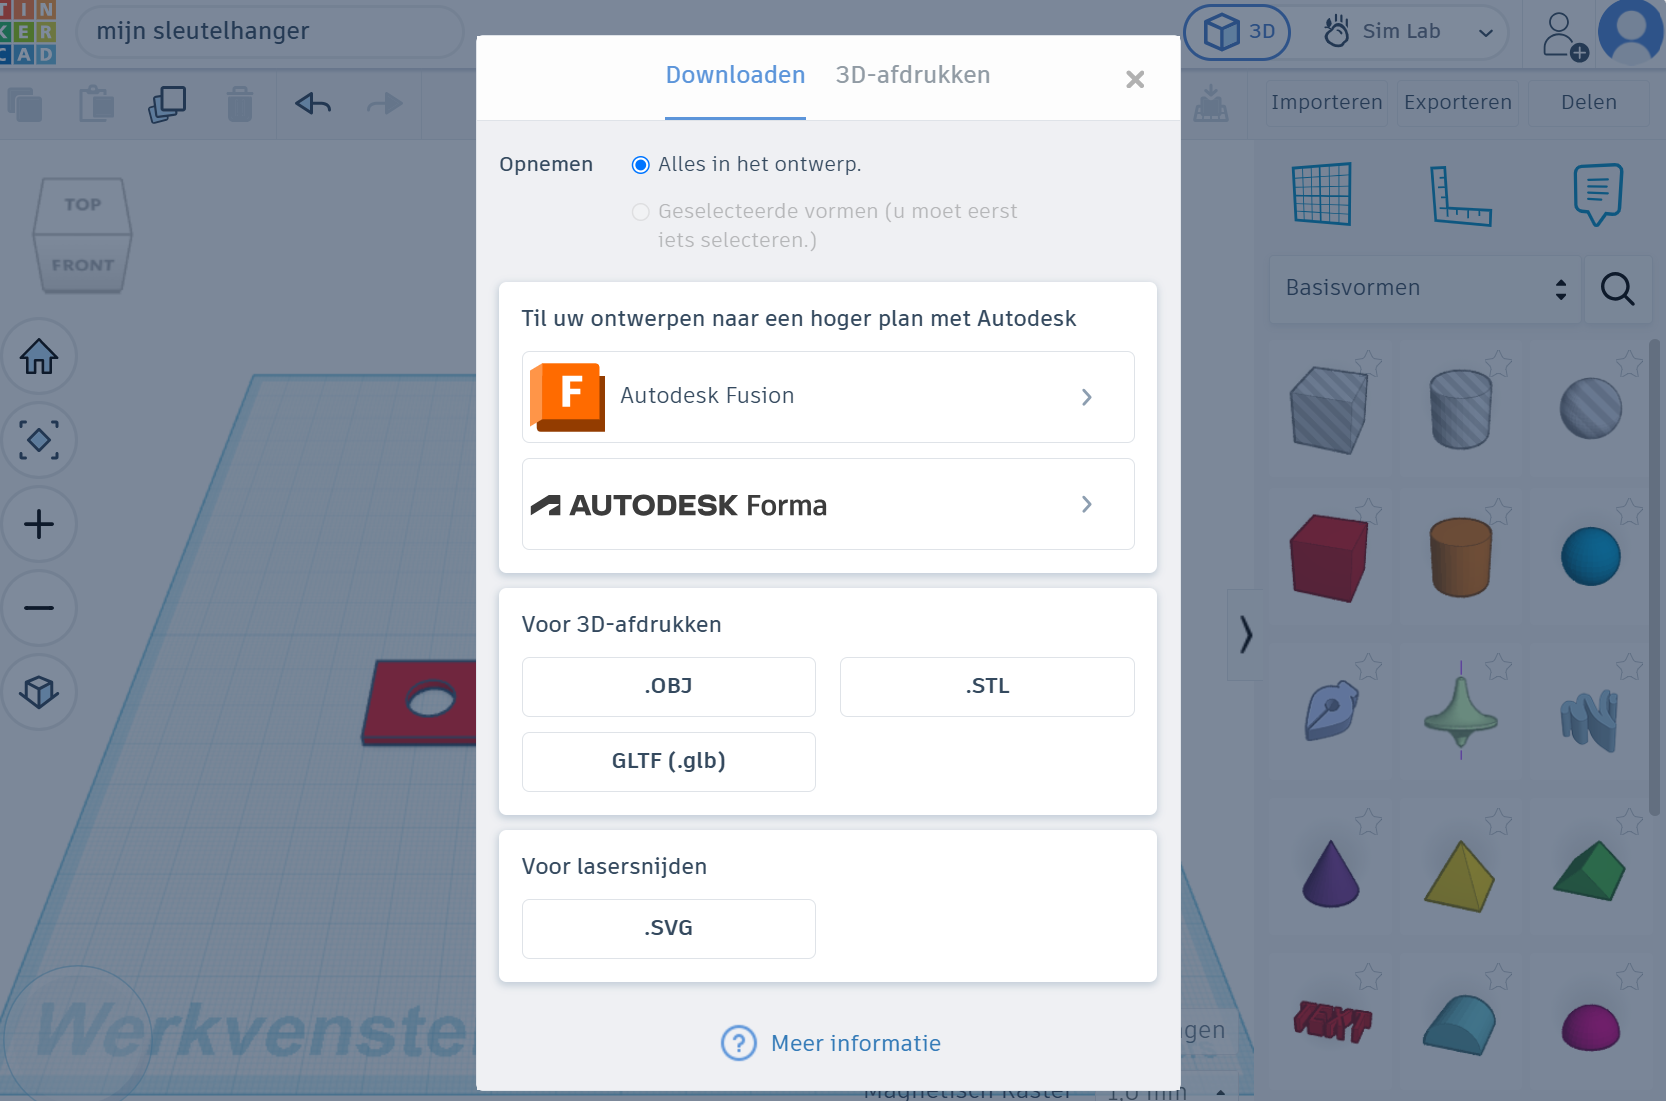1666x1101 pixels.
Task: Edit the design name 'mijn sleutelhanger'
Action: pos(269,32)
